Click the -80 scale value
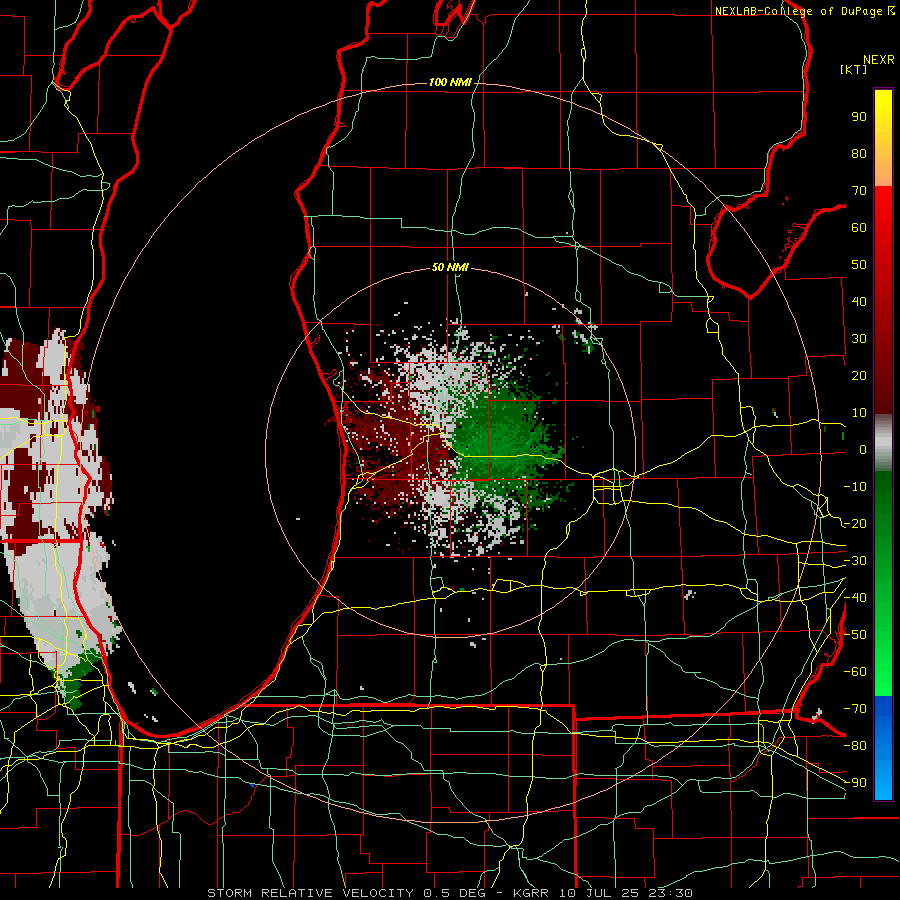Viewport: 900px width, 900px height. point(855,746)
